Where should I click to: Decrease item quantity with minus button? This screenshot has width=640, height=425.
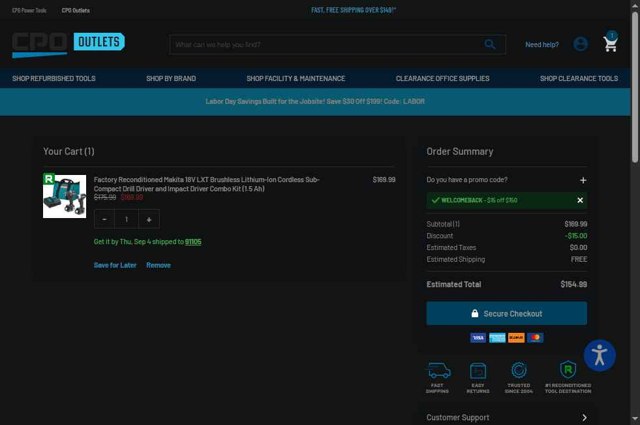[104, 219]
